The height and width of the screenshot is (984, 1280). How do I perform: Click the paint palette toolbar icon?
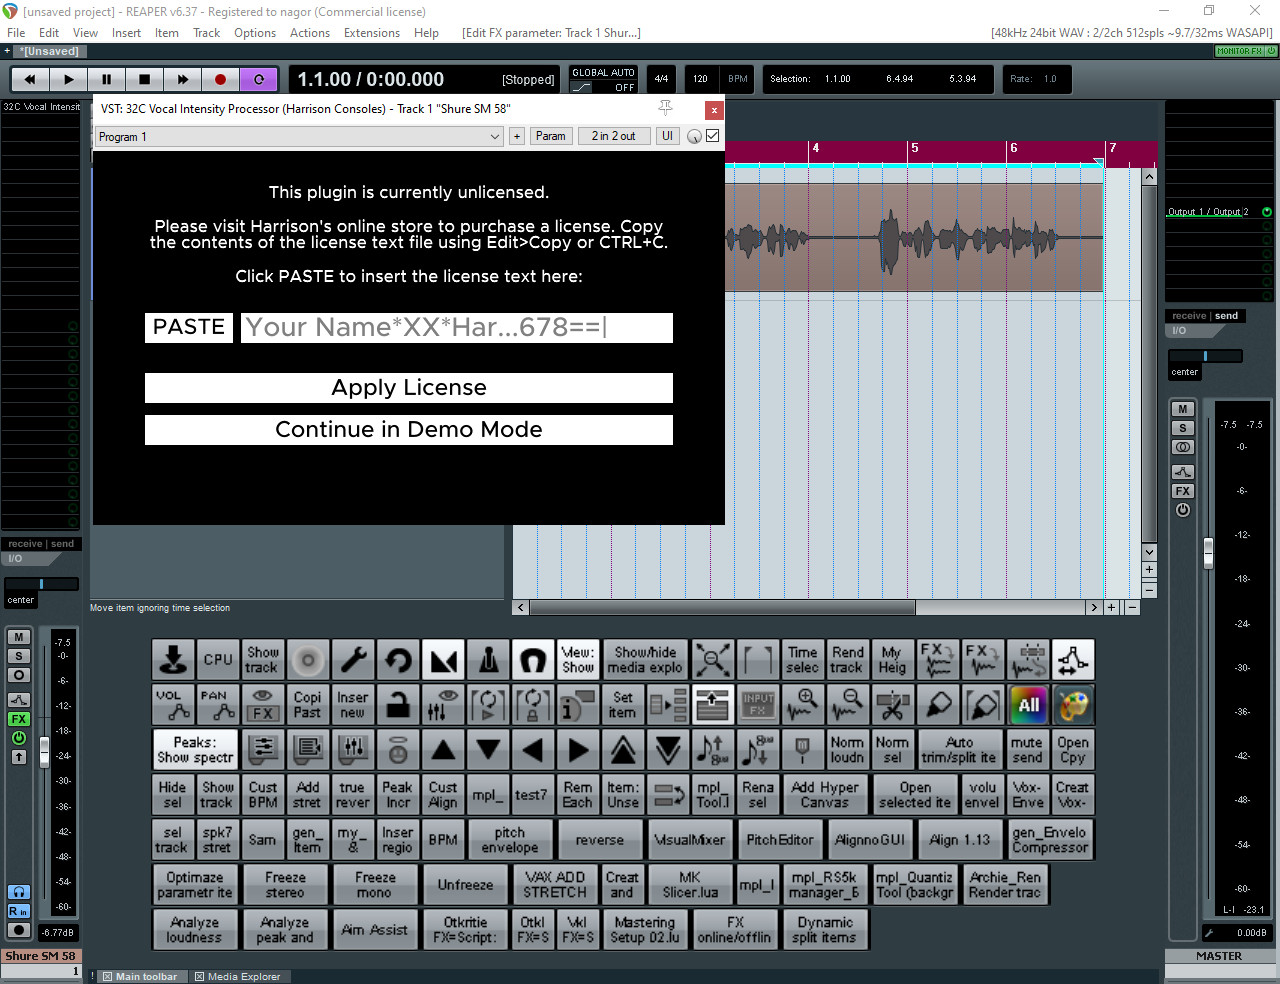point(1073,705)
